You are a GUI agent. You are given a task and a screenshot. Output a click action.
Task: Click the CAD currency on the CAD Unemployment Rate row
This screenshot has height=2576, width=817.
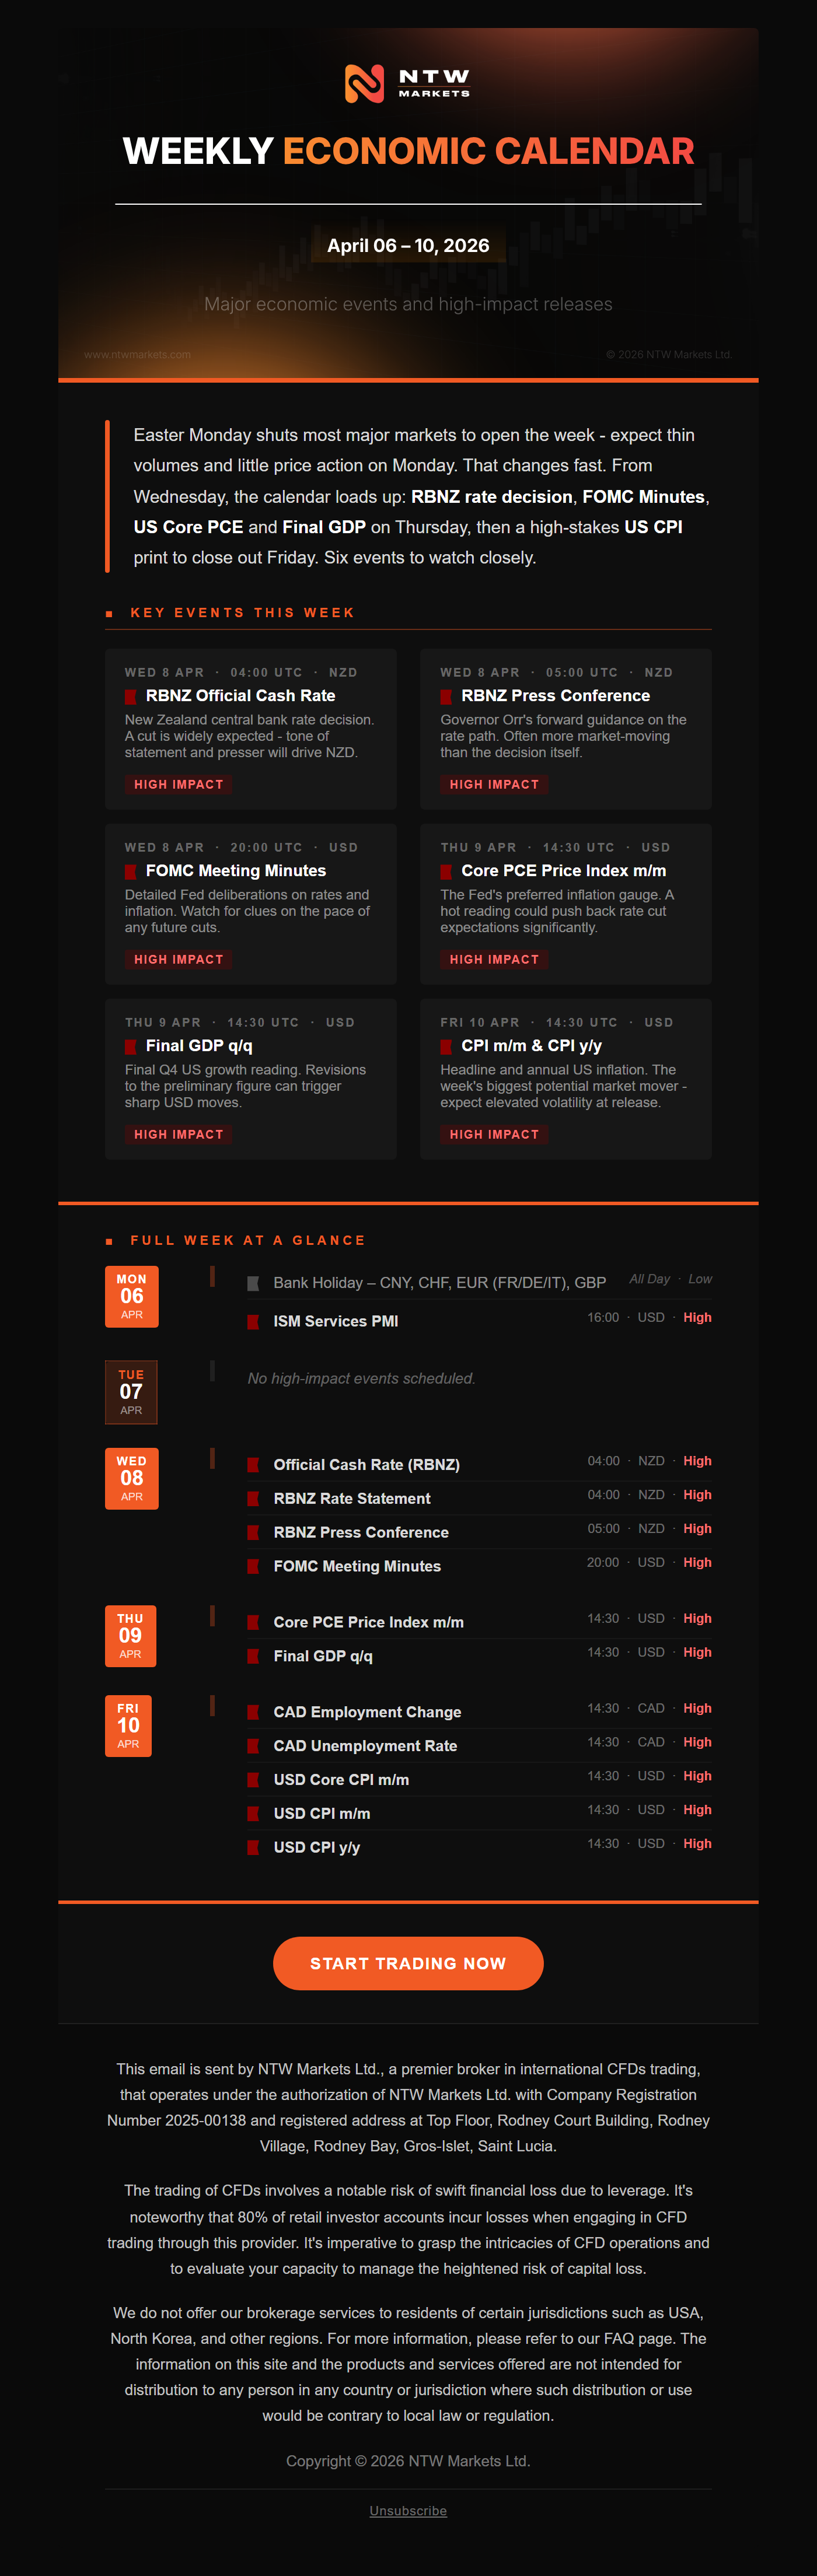tap(651, 1743)
